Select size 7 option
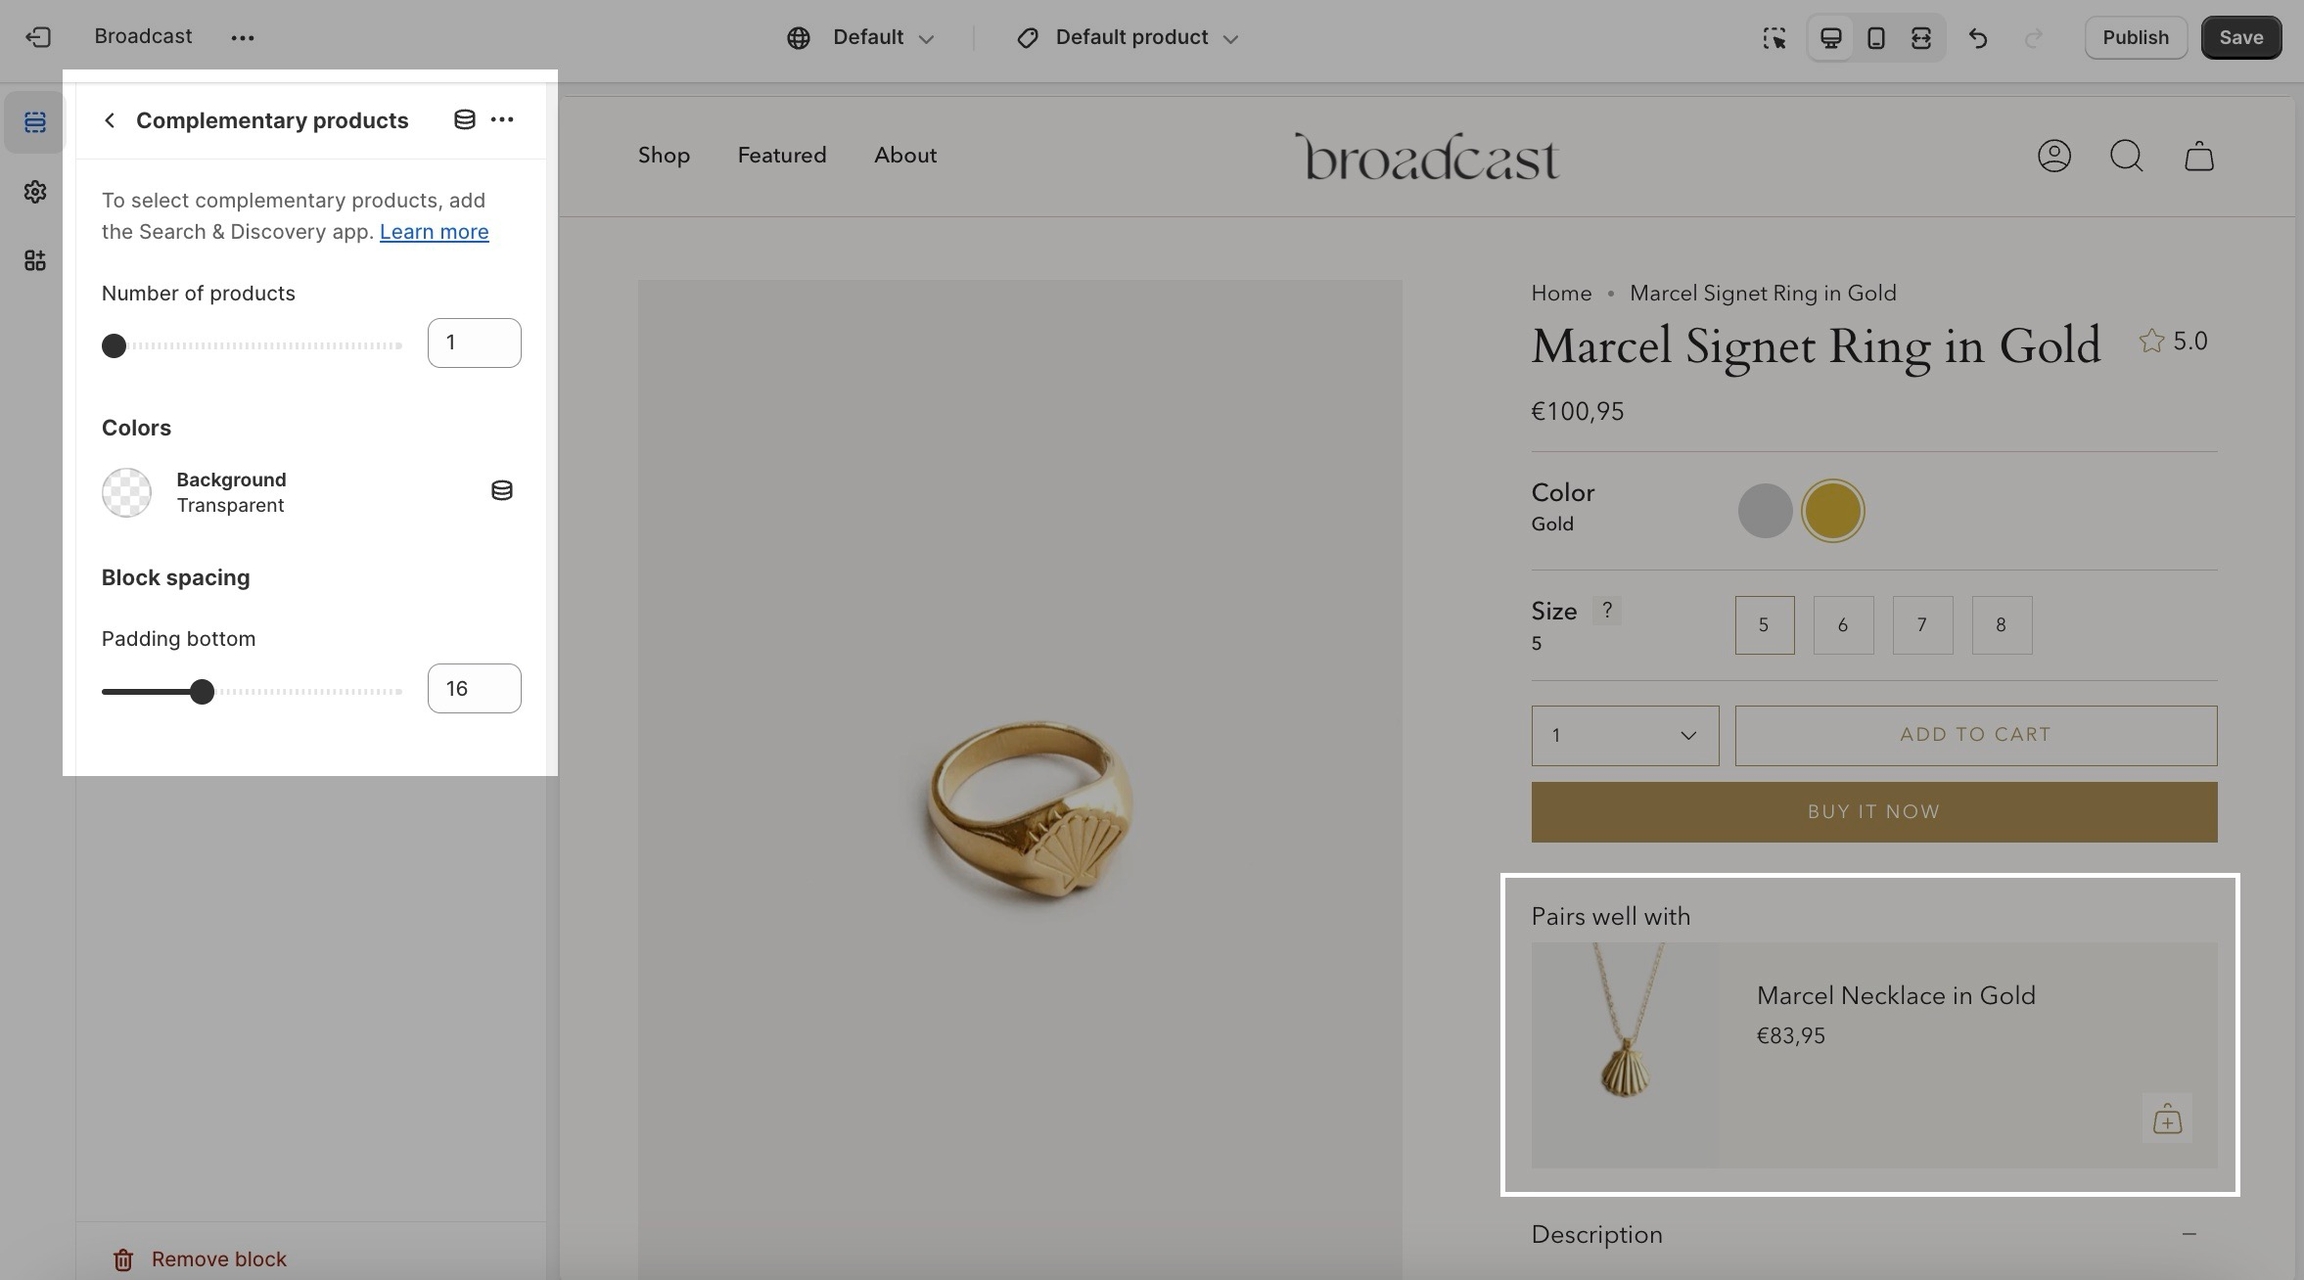 [1922, 625]
